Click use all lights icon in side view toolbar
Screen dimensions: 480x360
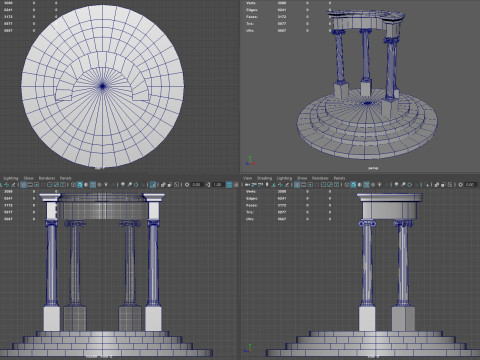[x=380, y=185]
